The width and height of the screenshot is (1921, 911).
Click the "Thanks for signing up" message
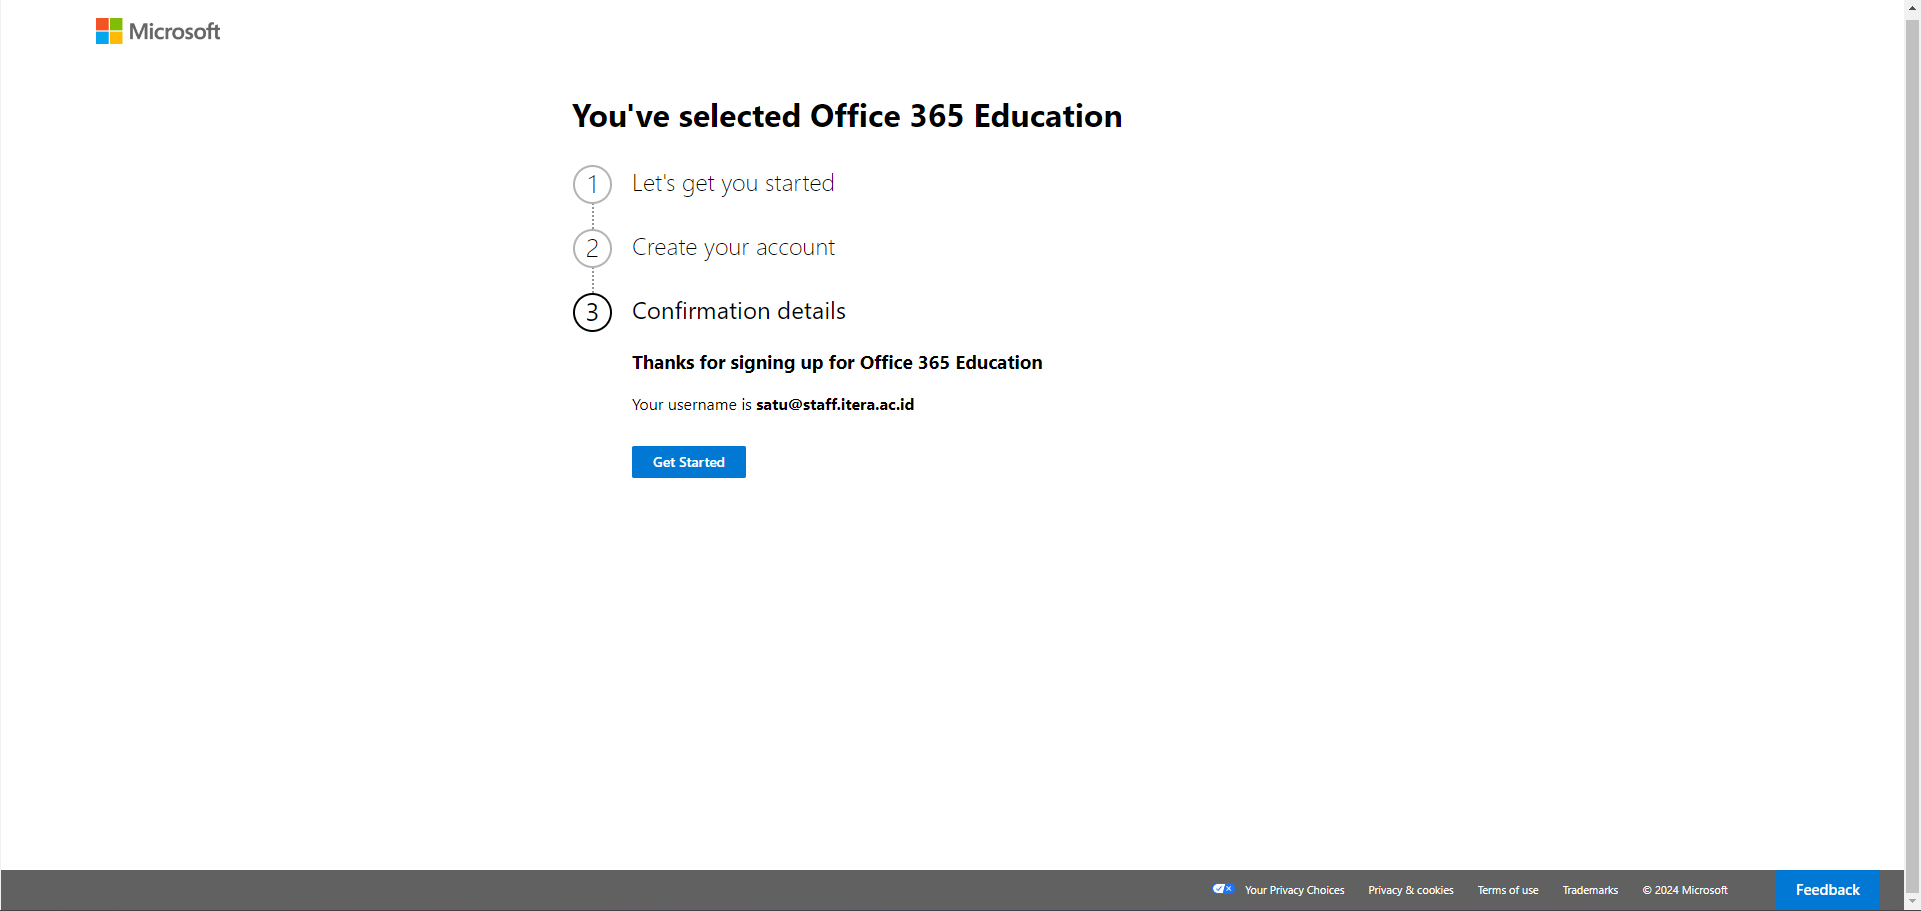tap(836, 363)
